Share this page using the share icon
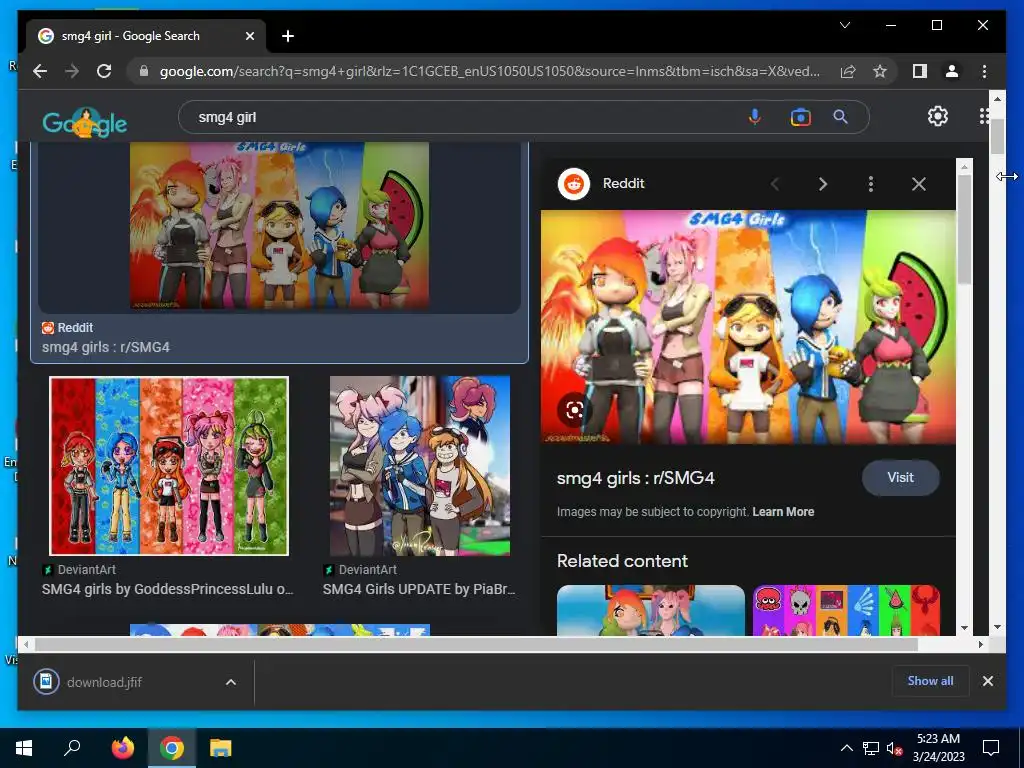The image size is (1024, 768). (x=848, y=71)
